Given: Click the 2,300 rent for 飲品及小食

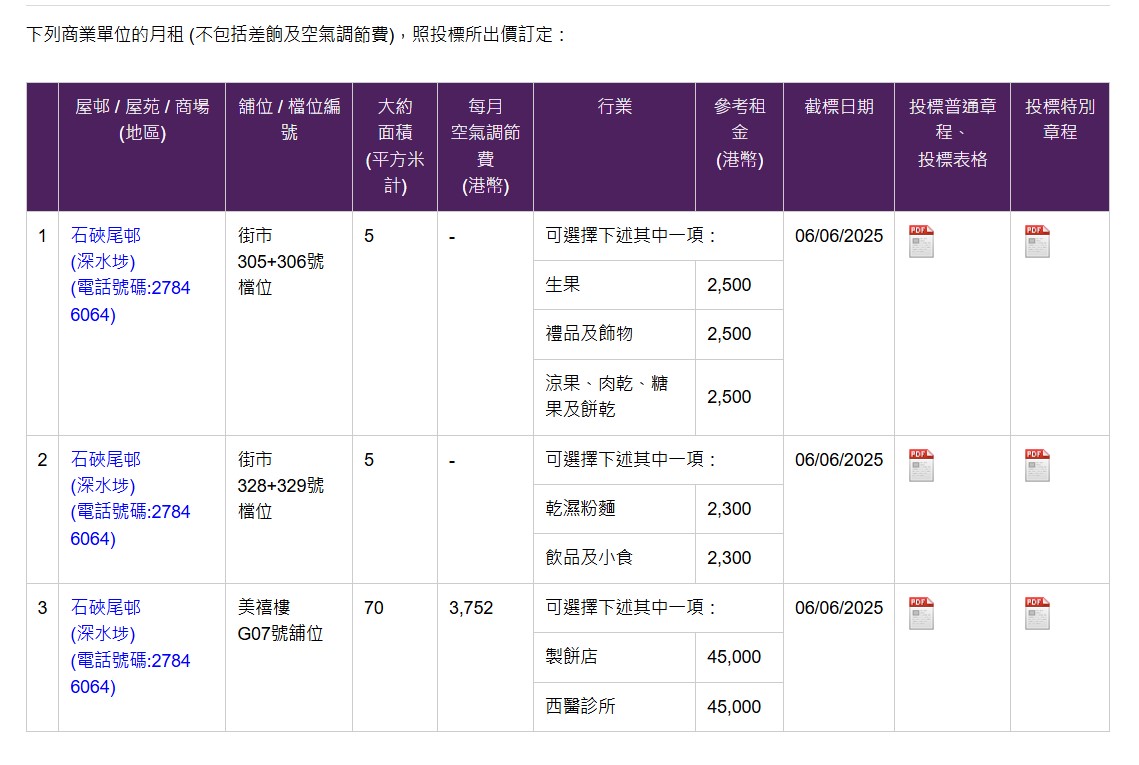Looking at the screenshot, I should (x=729, y=558).
